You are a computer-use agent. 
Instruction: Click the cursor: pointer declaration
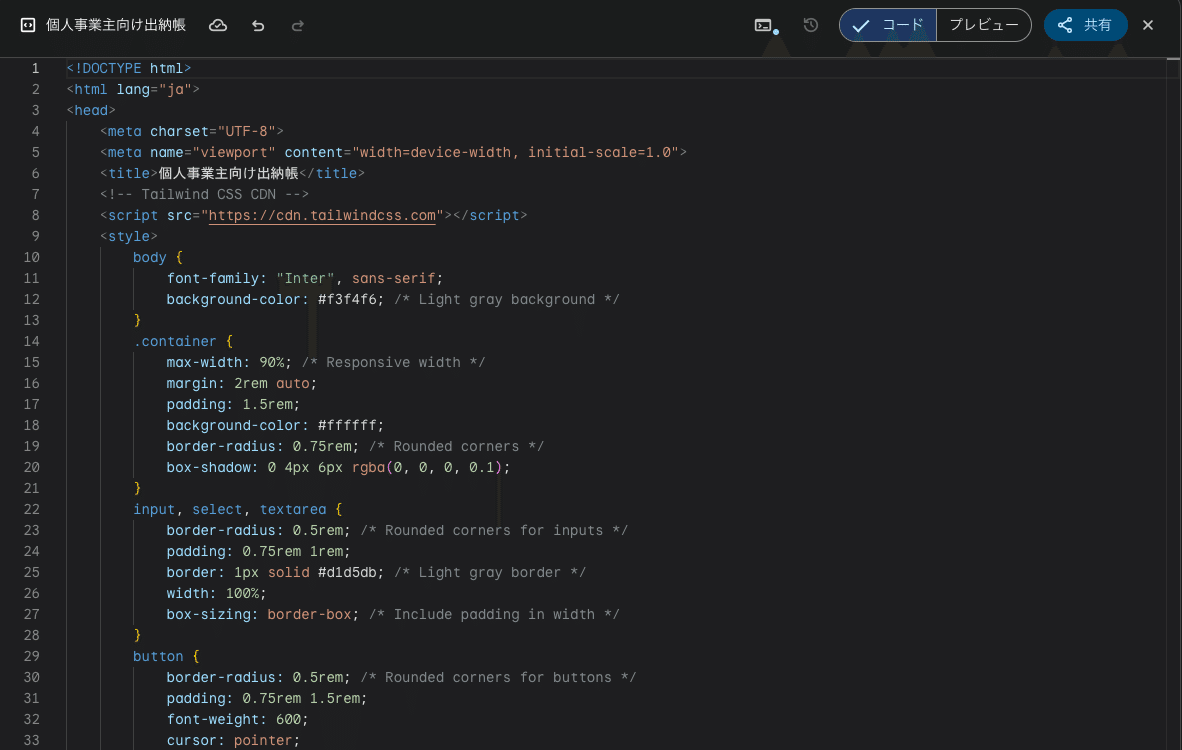234,741
